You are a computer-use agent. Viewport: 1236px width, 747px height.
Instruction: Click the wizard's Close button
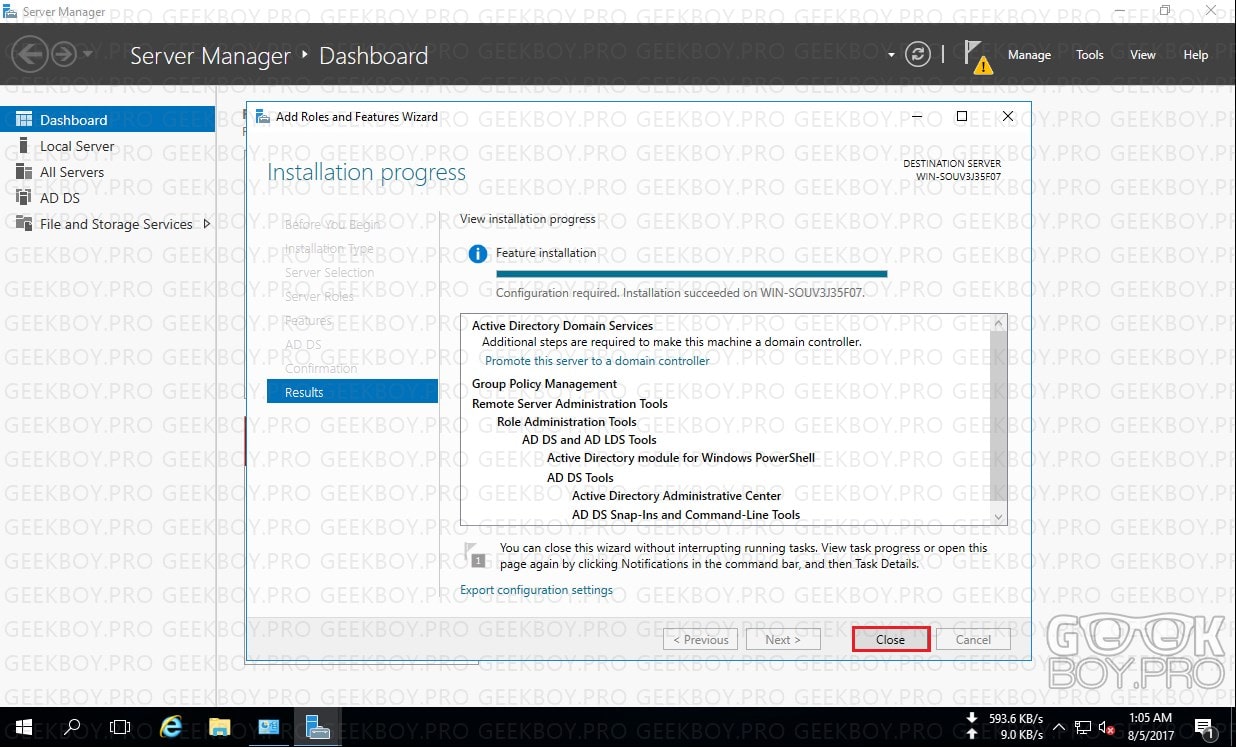pos(890,640)
